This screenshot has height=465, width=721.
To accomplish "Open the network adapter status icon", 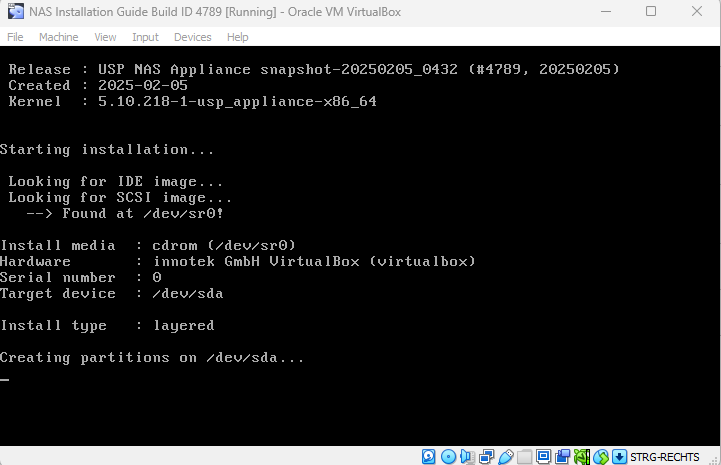I will coord(486,457).
